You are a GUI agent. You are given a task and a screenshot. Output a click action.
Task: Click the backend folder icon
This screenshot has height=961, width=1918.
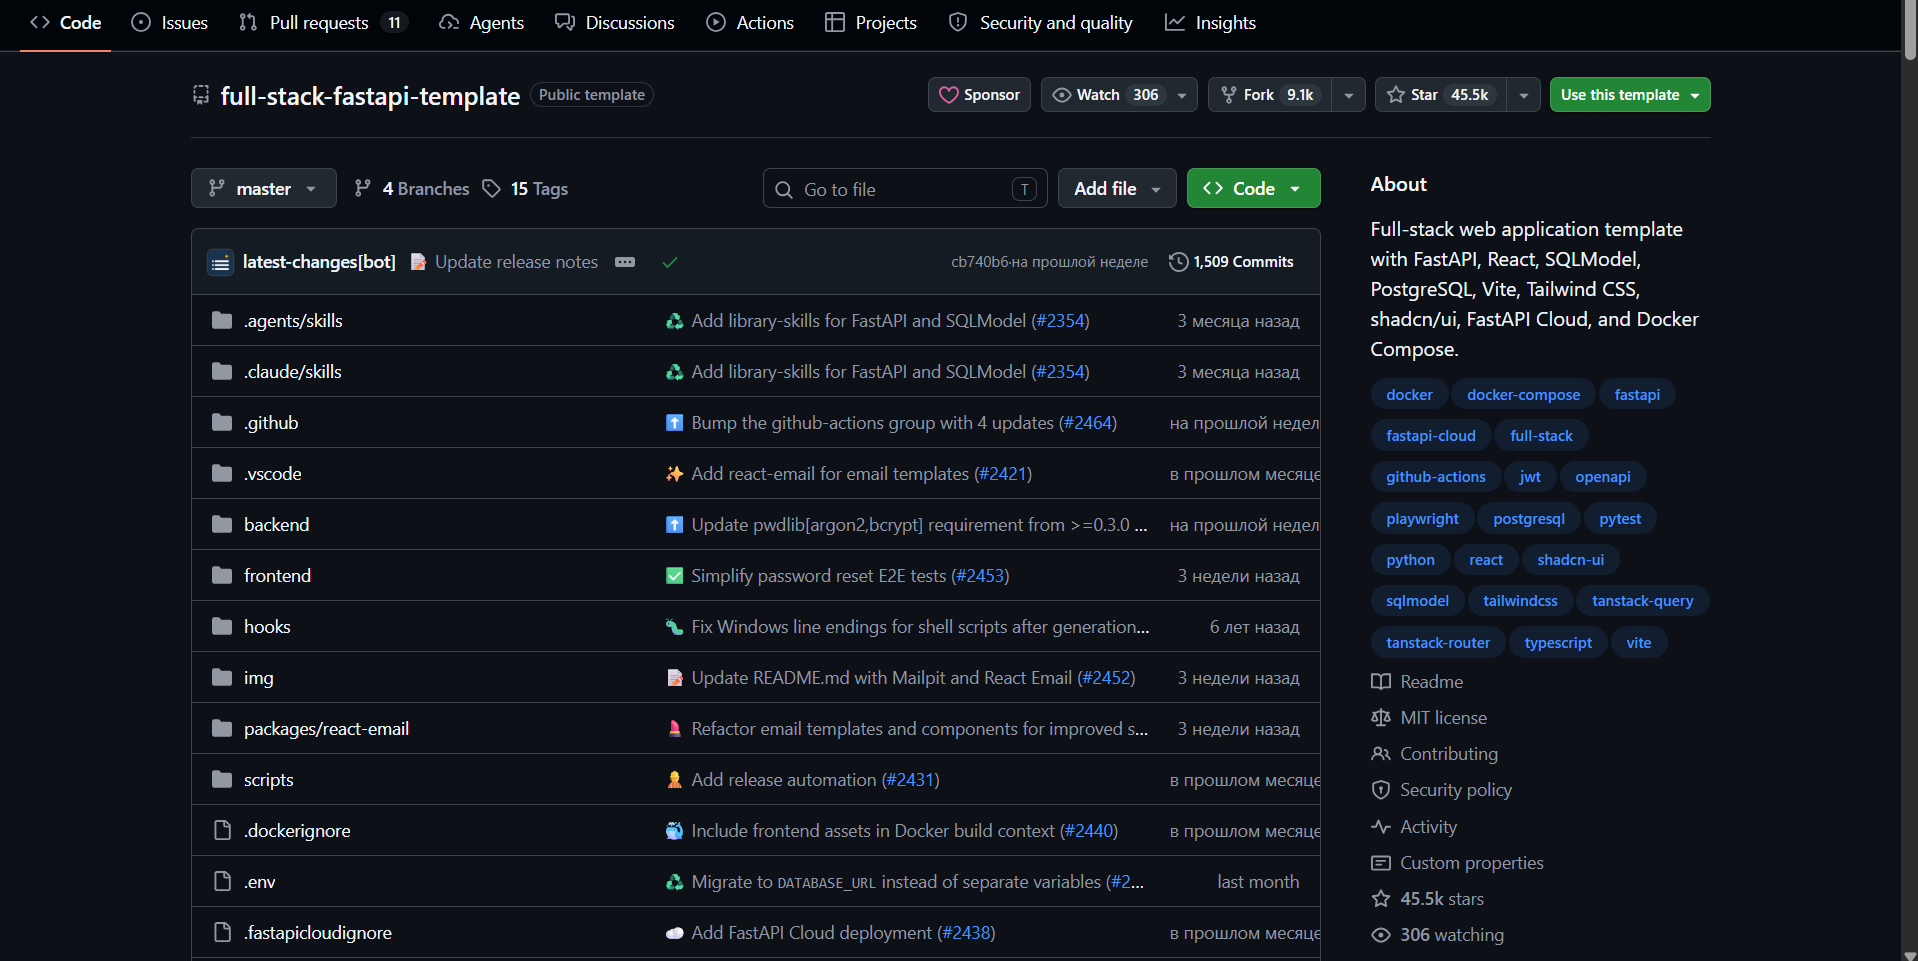pos(222,525)
